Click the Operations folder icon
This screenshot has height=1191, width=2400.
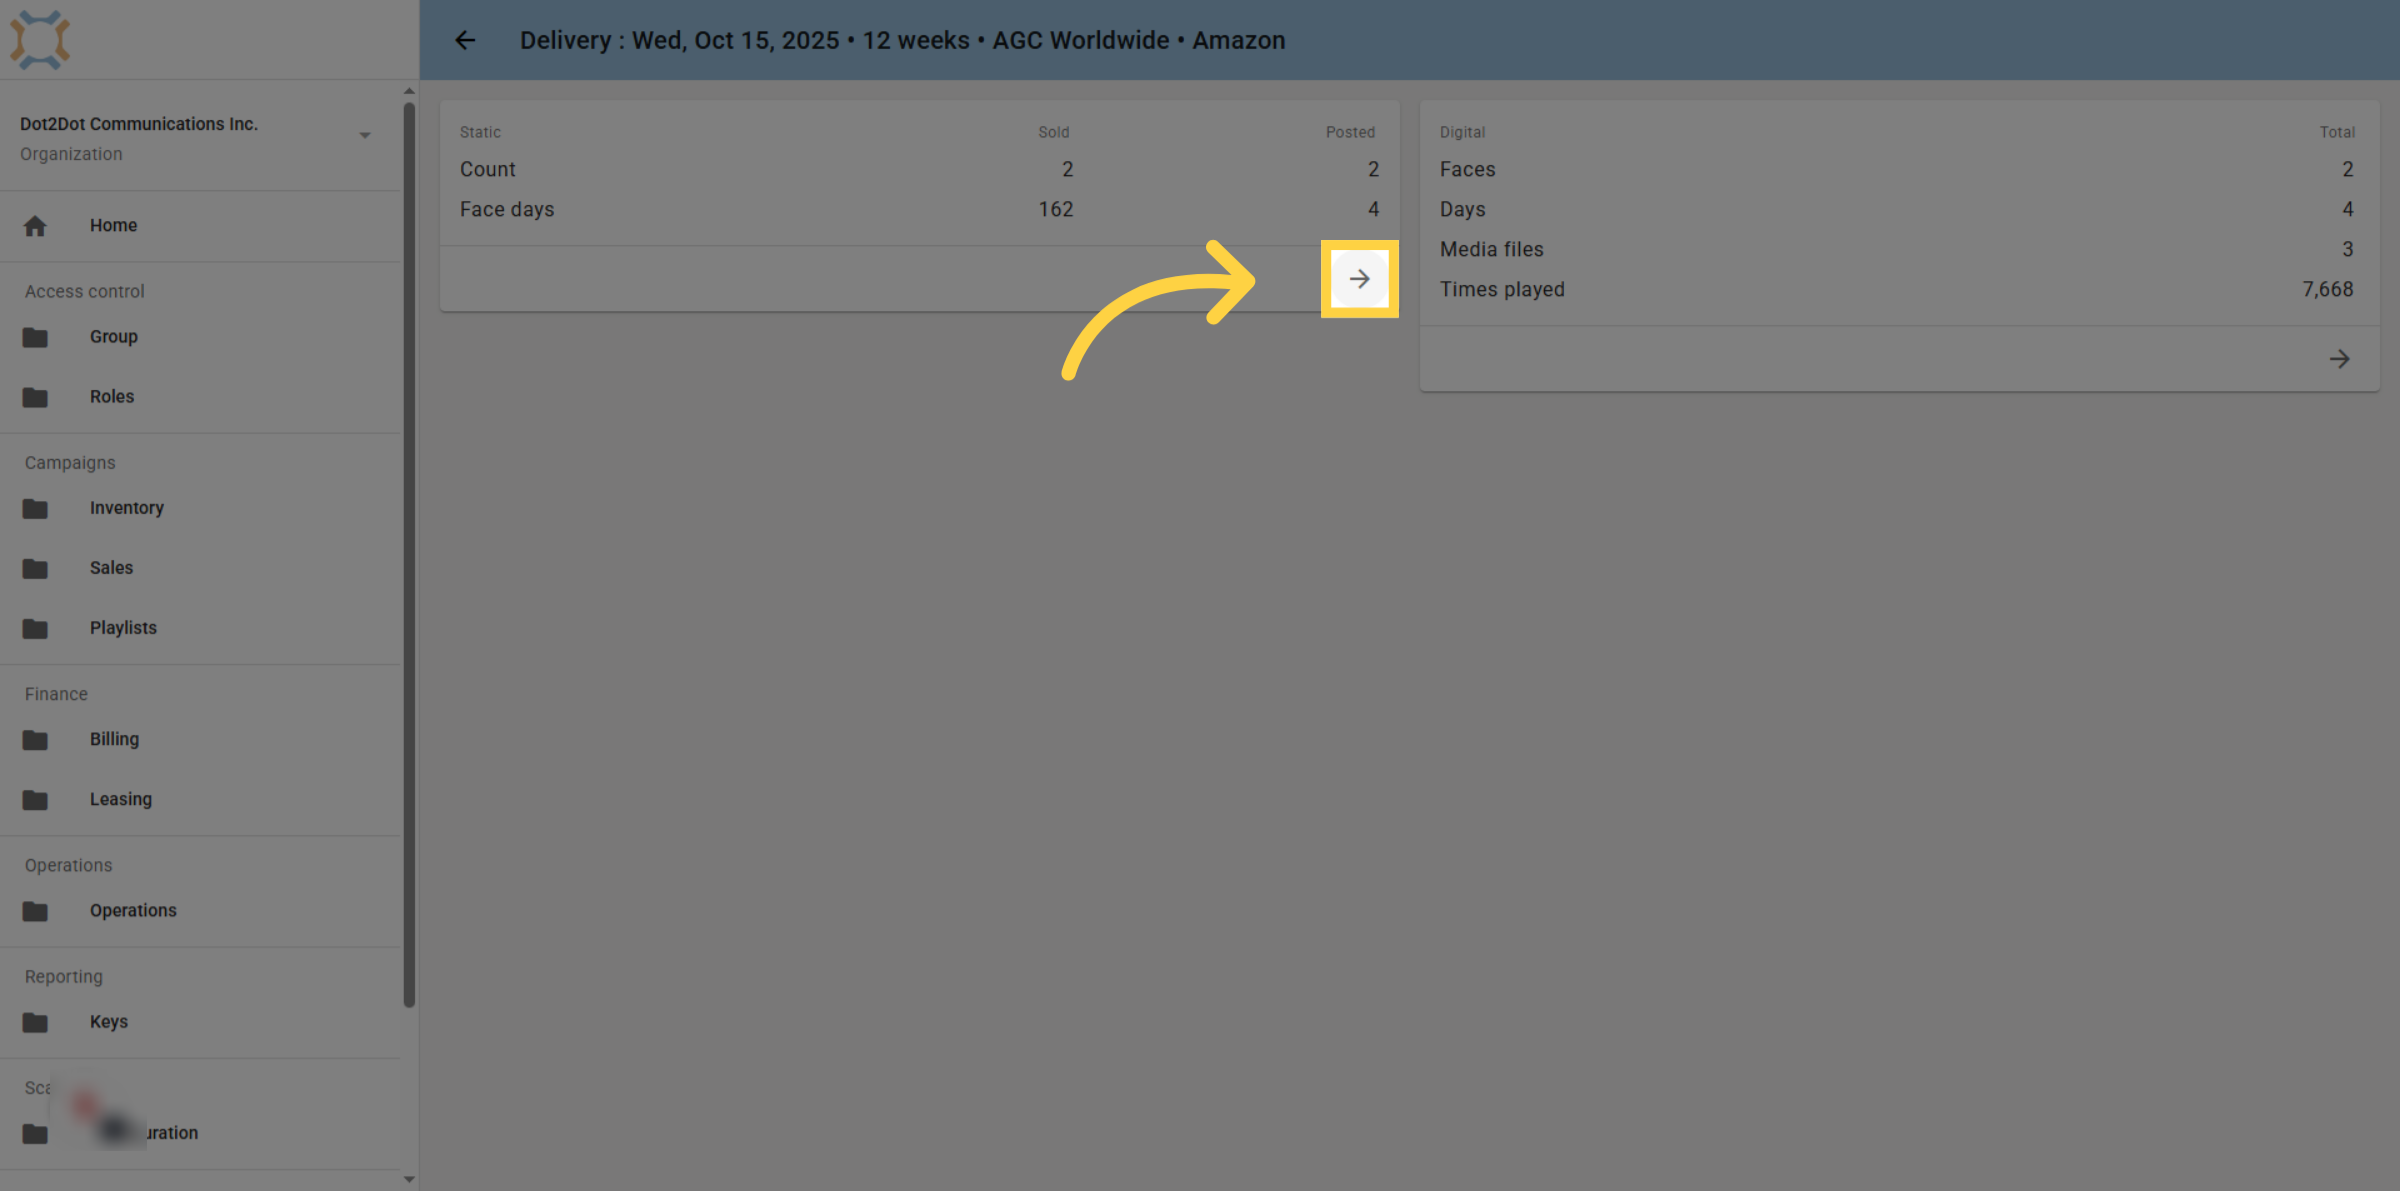pyautogui.click(x=35, y=911)
